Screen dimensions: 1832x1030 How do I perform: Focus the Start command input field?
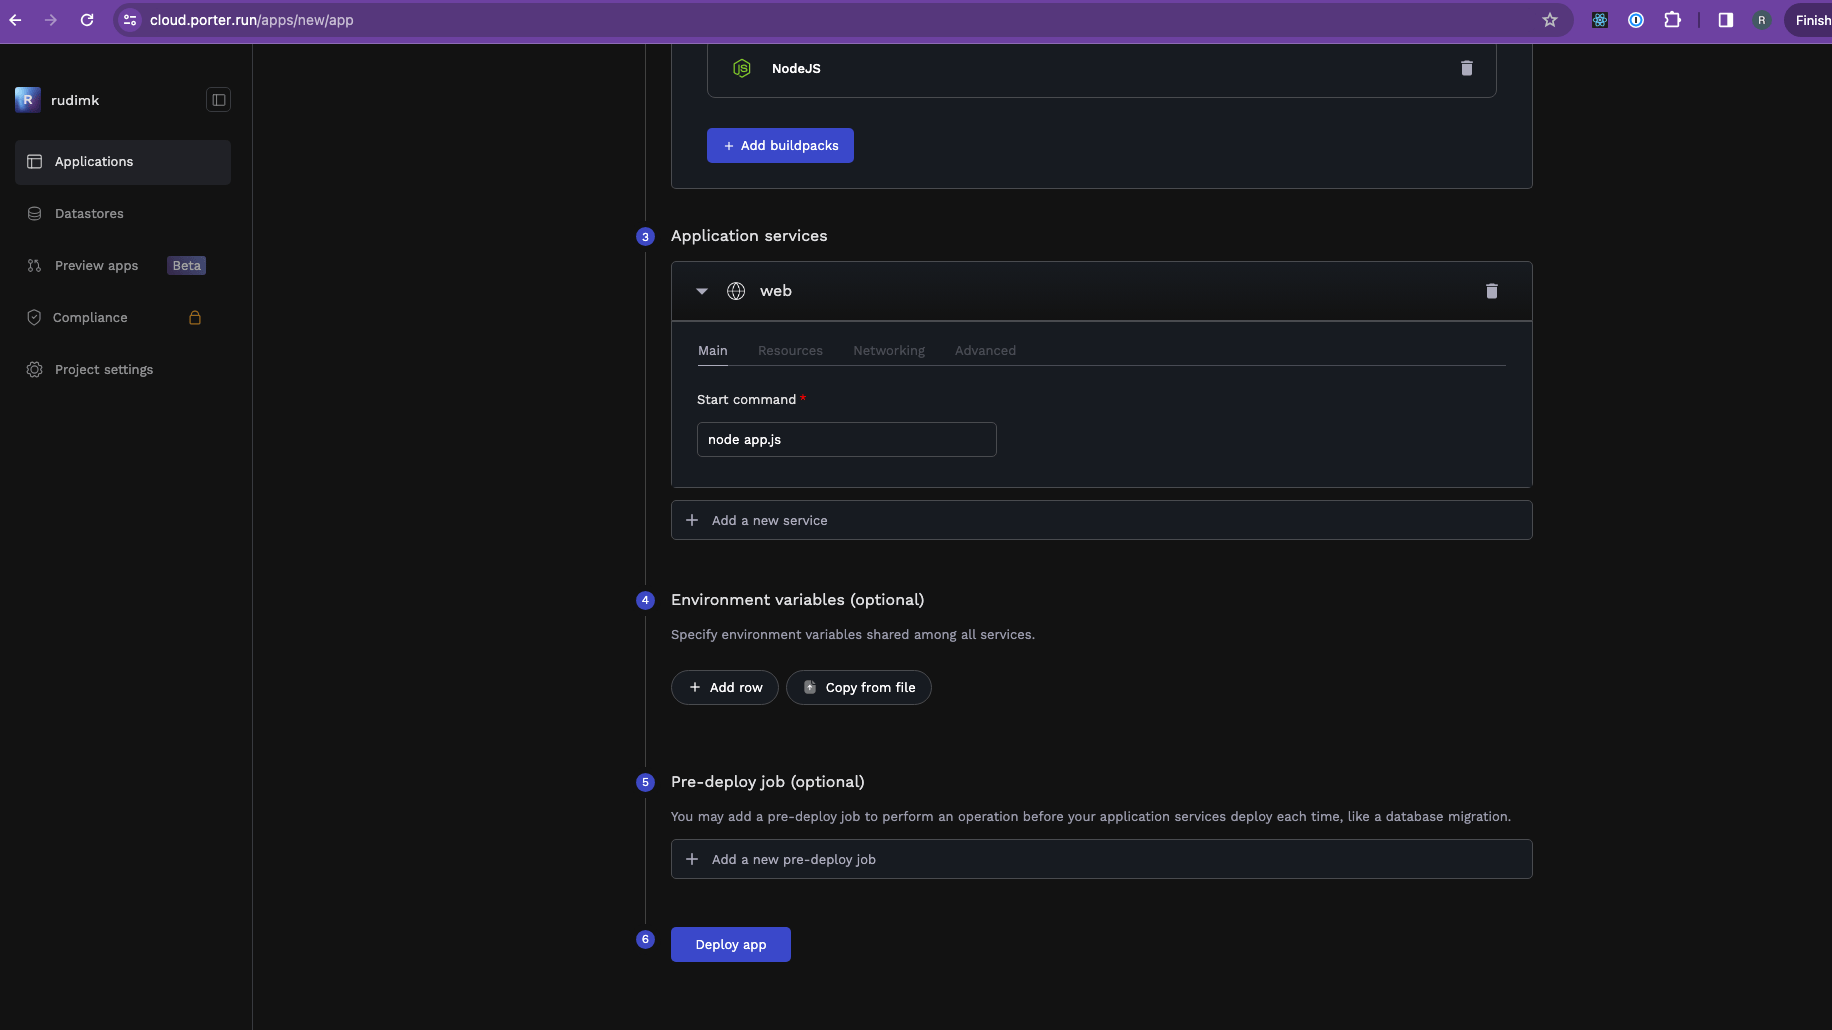tap(847, 440)
